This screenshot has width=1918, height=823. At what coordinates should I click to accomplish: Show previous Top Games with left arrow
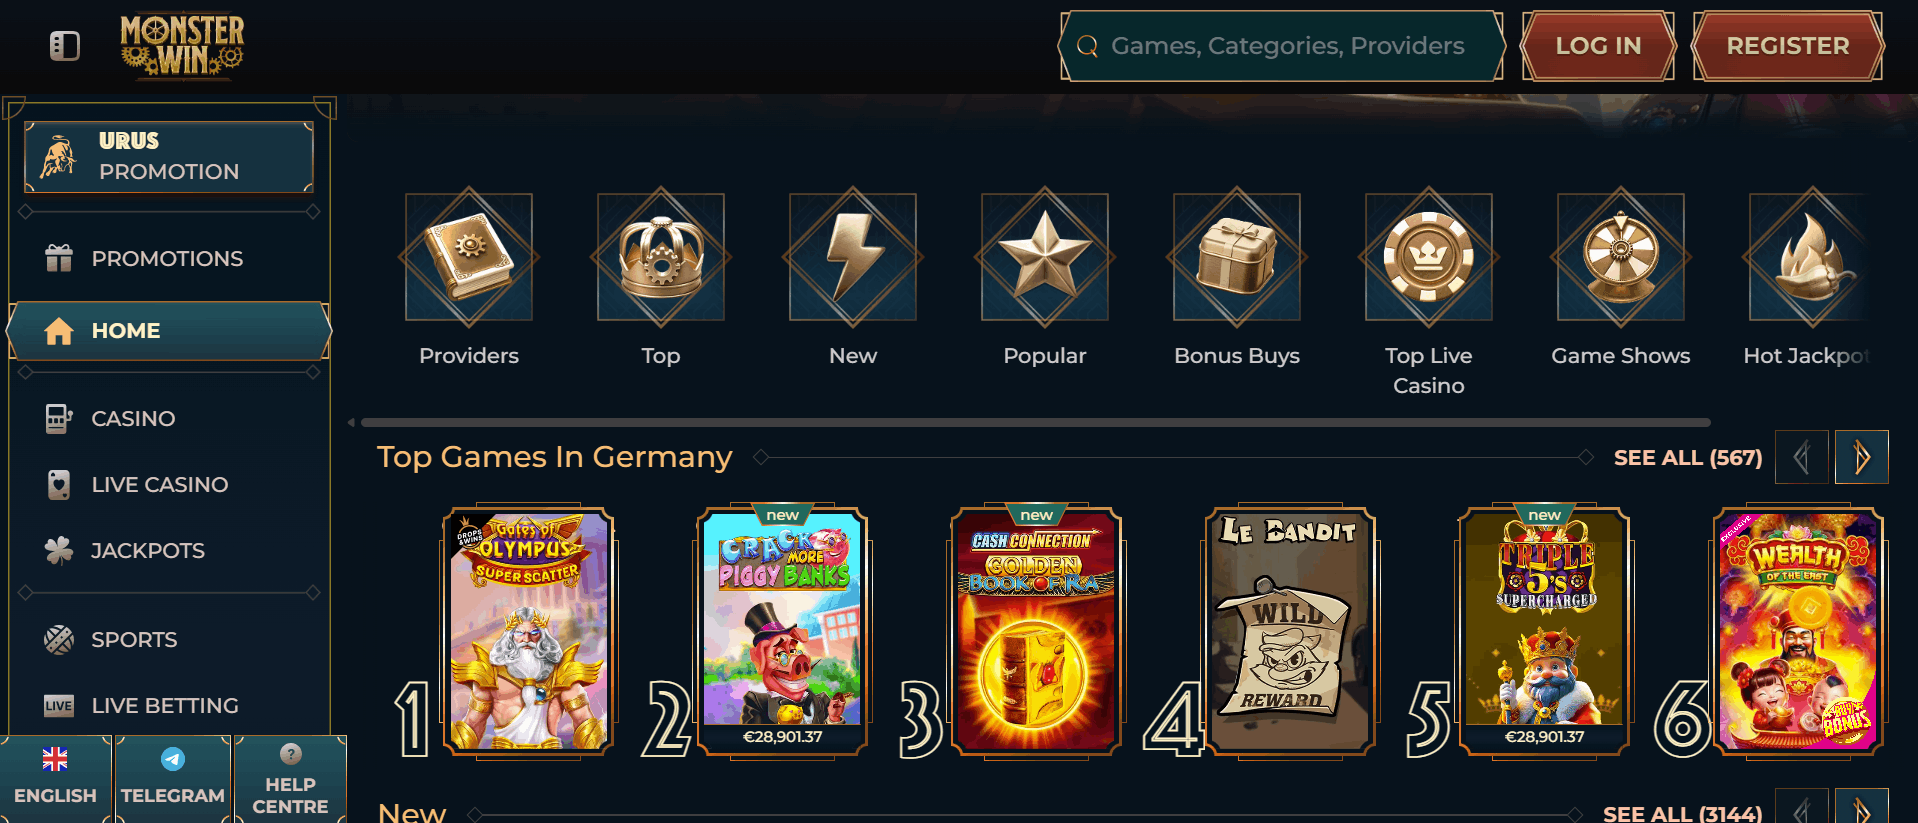1802,457
